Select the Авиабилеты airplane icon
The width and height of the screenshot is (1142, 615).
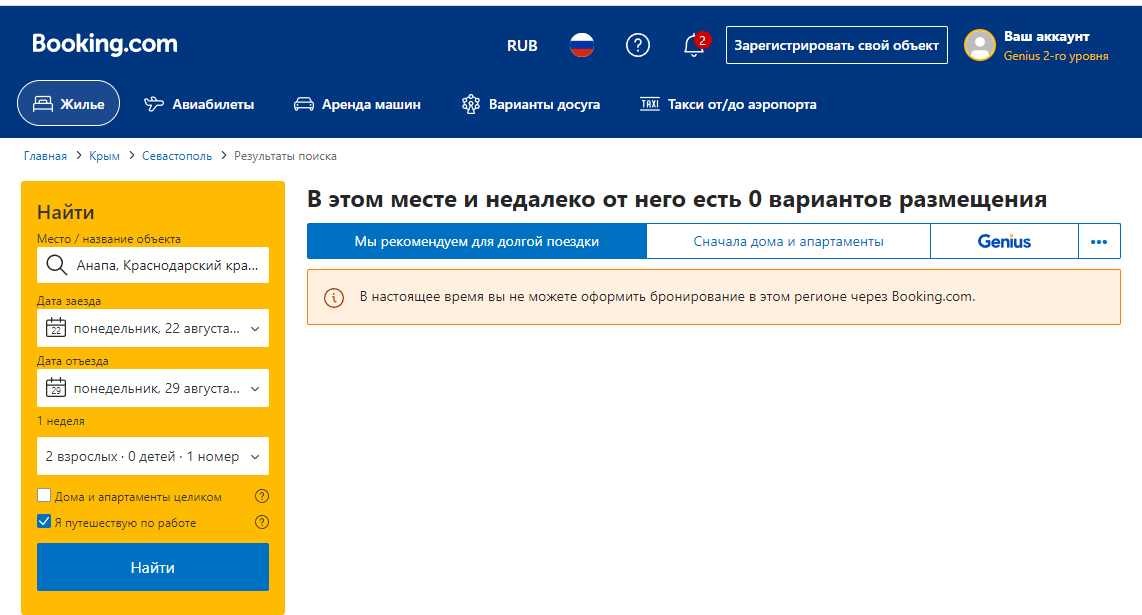tap(152, 103)
